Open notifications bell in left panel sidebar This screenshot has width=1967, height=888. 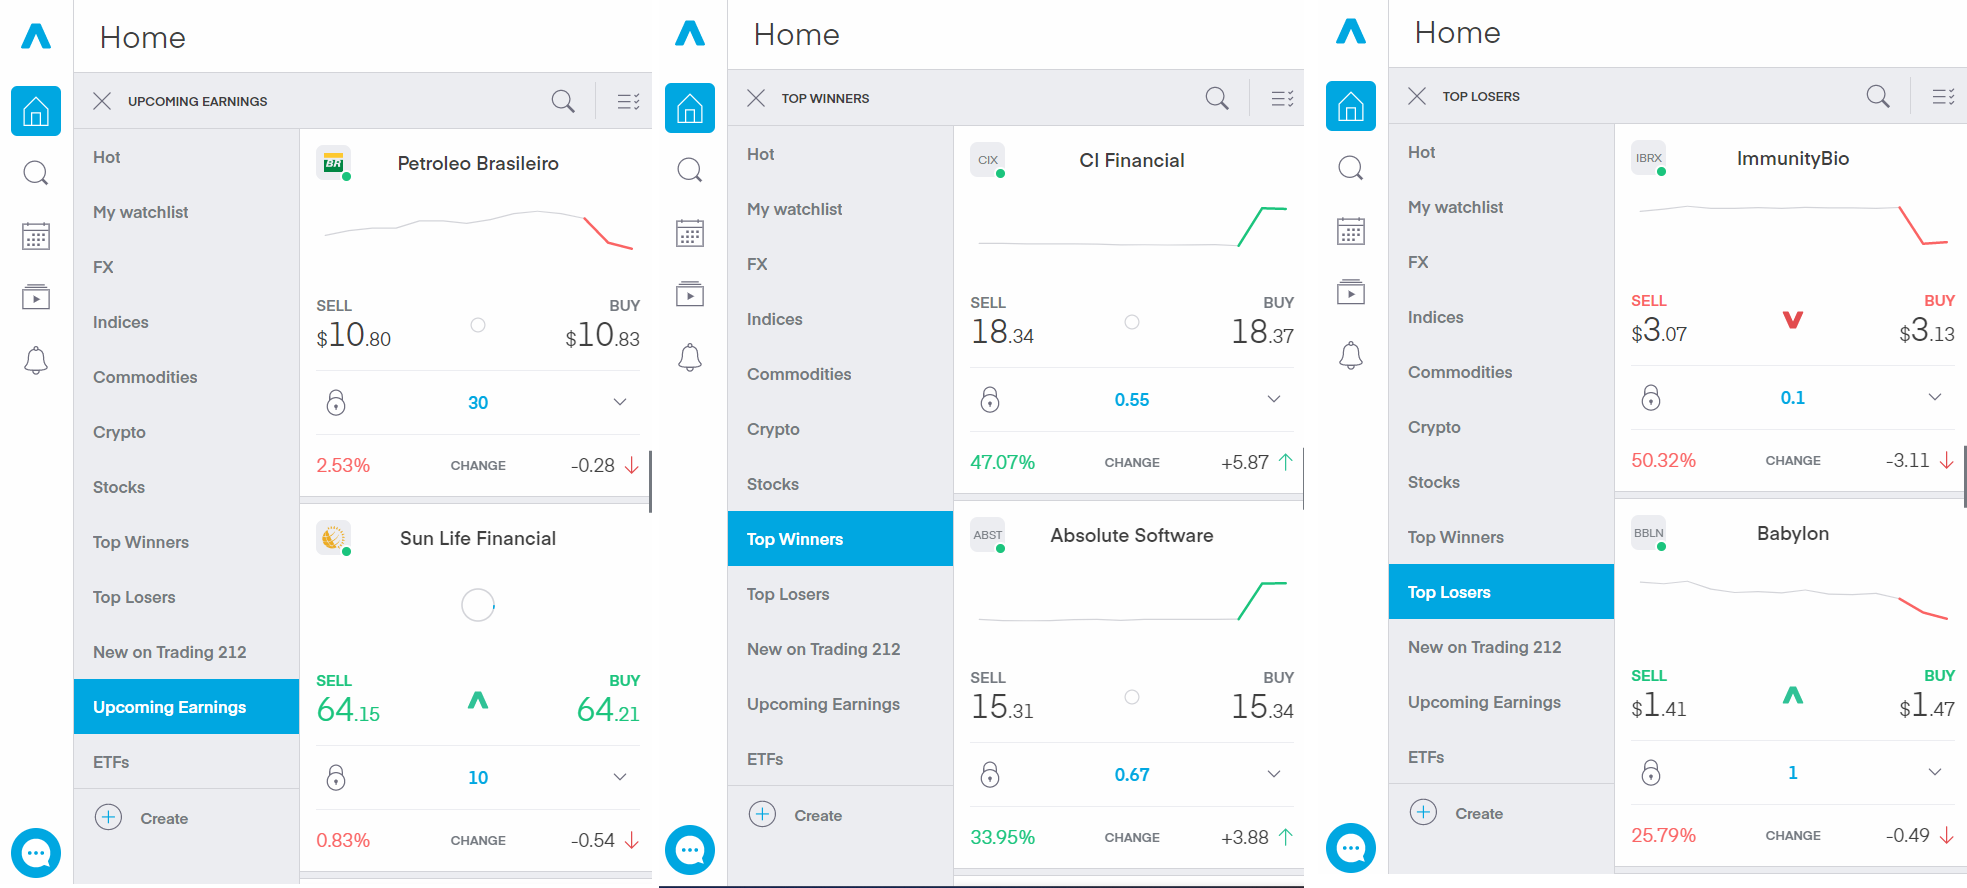[x=36, y=360]
